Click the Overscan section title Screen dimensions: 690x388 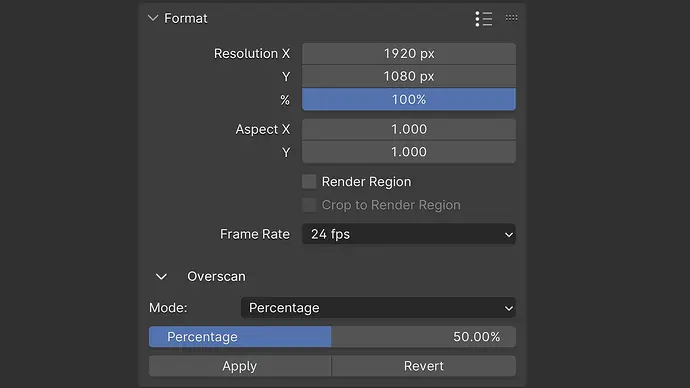[x=217, y=276]
